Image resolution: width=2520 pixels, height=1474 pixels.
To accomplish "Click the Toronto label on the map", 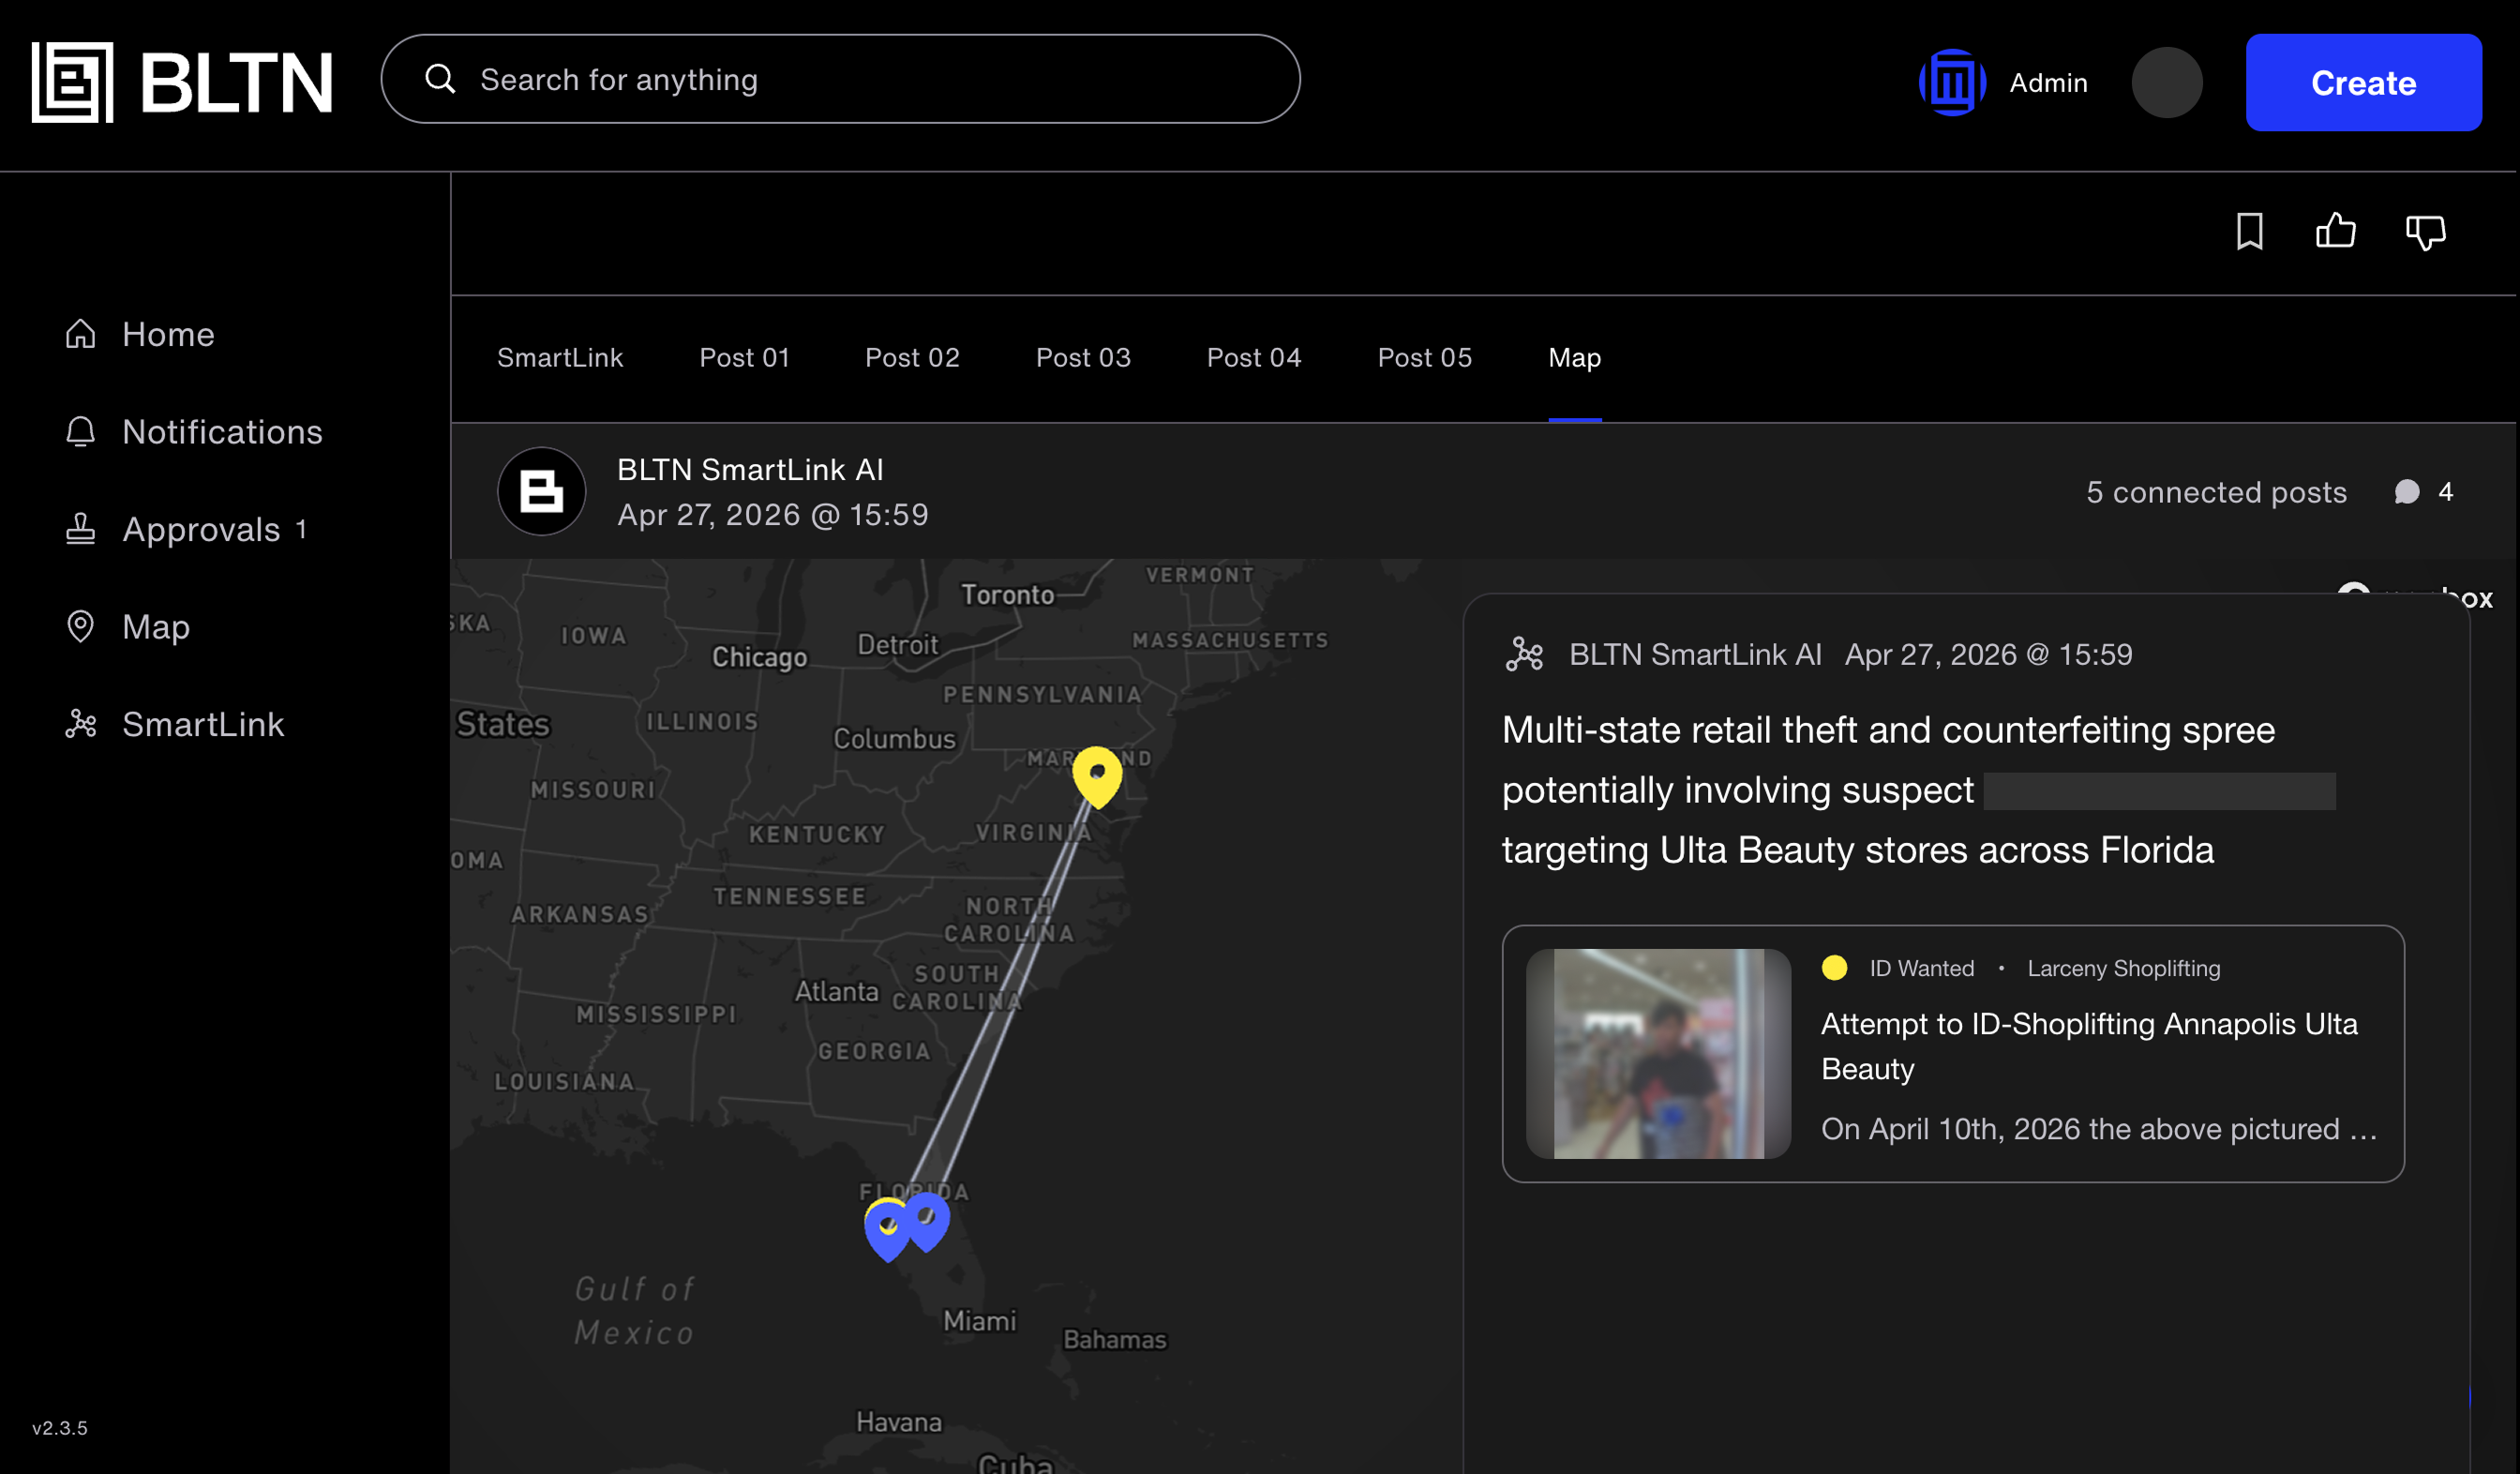I will click(1007, 595).
